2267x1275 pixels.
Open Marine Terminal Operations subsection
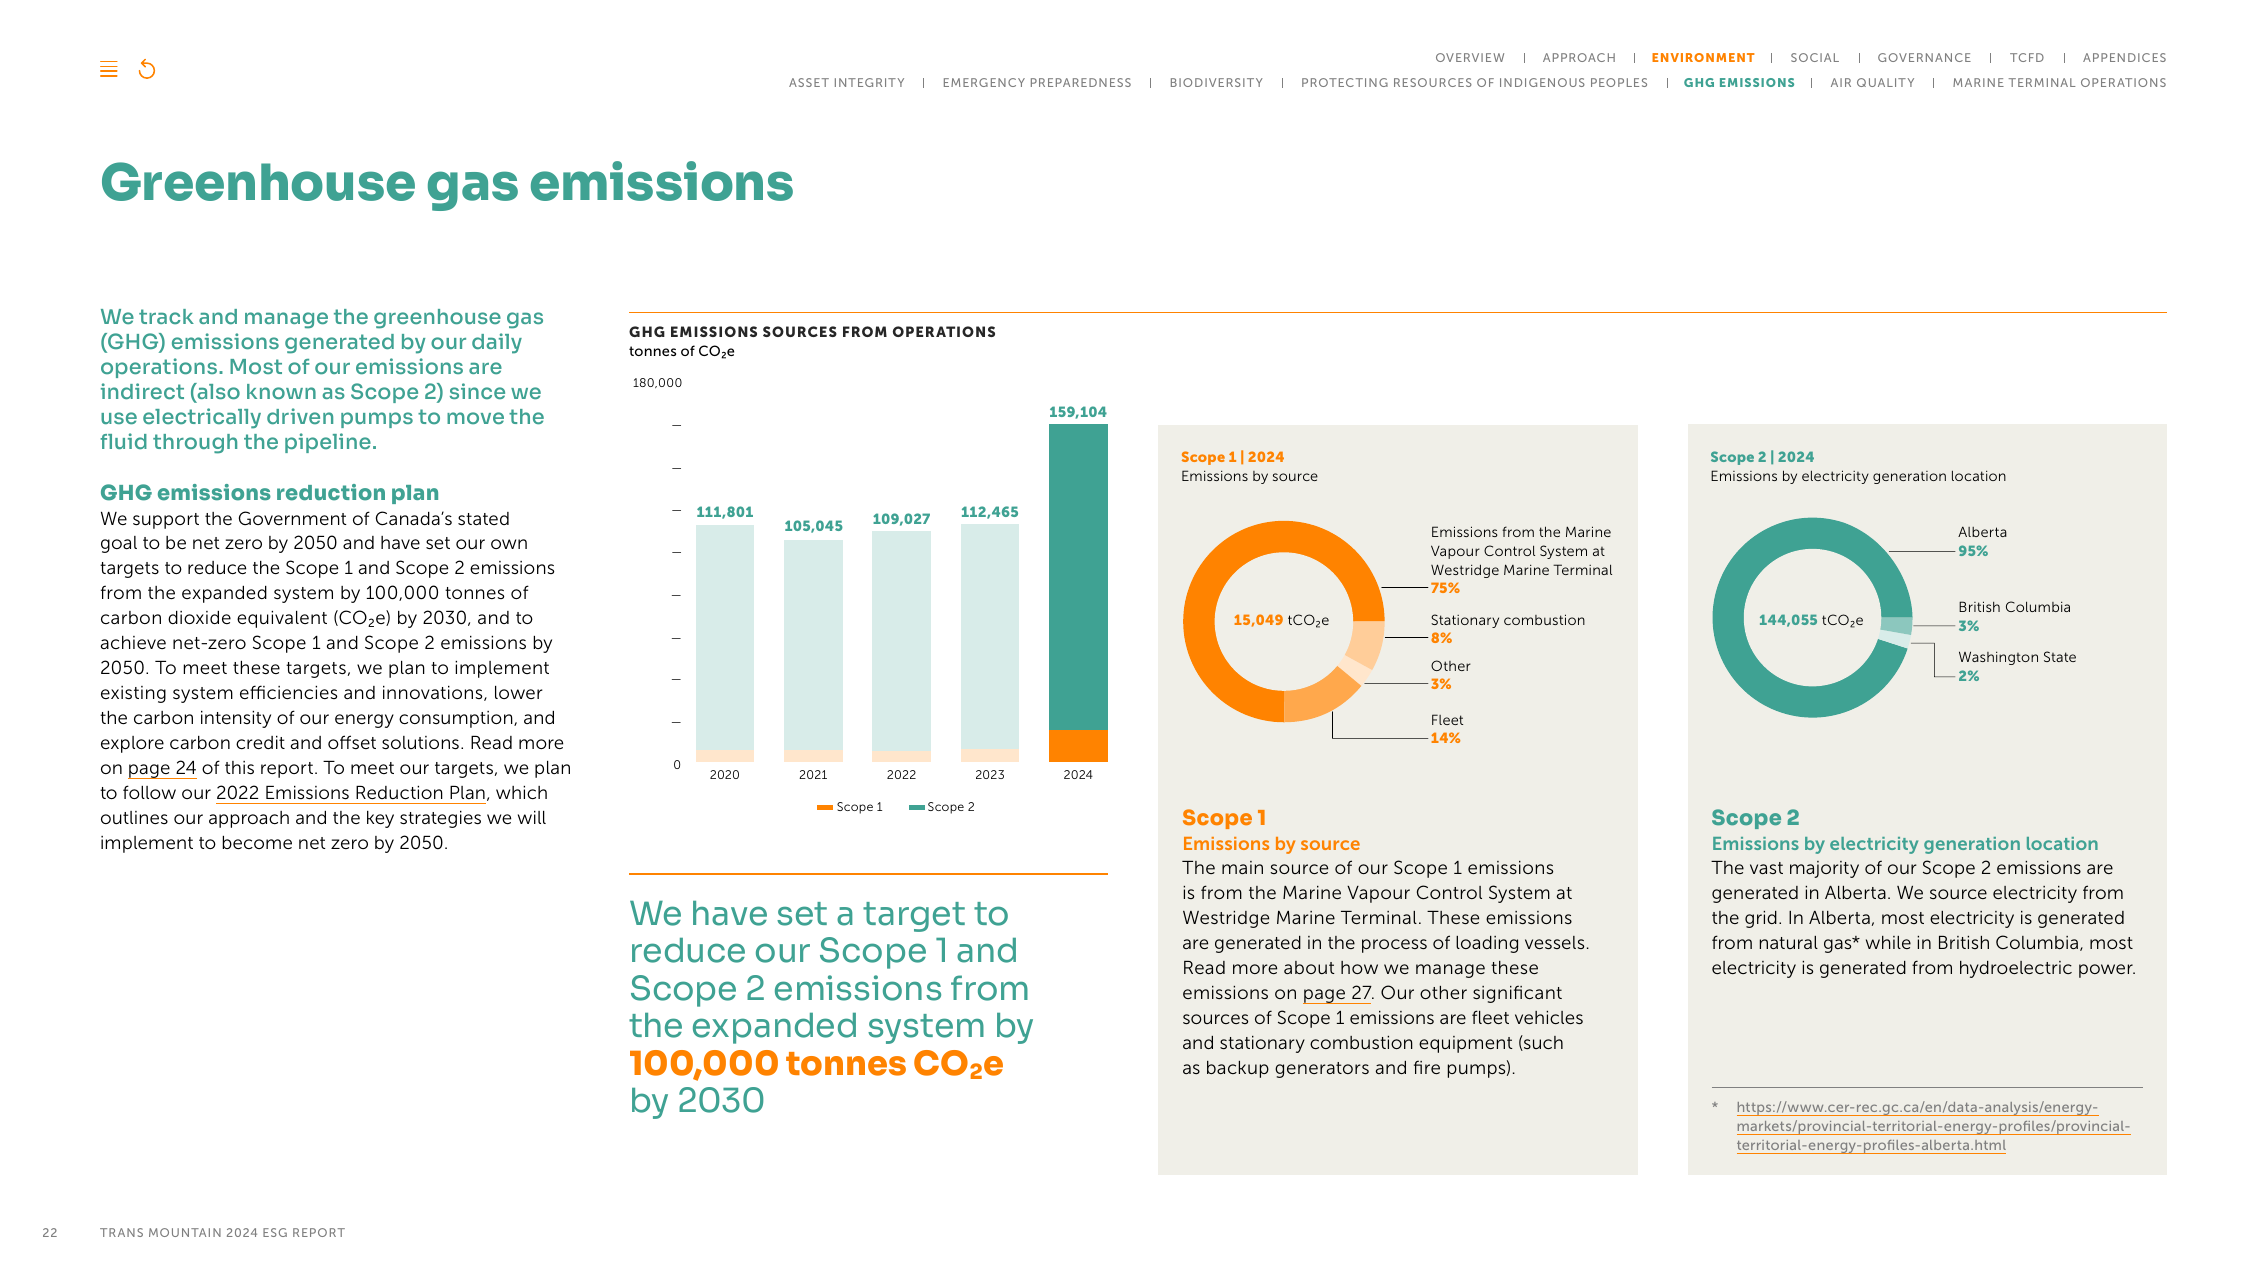point(2060,83)
